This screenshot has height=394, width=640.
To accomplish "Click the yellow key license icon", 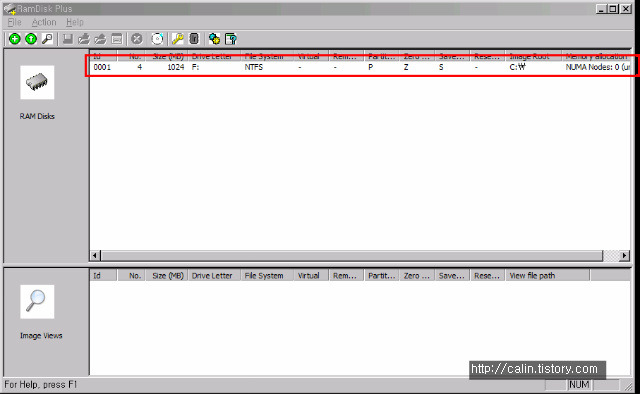I will pyautogui.click(x=178, y=39).
